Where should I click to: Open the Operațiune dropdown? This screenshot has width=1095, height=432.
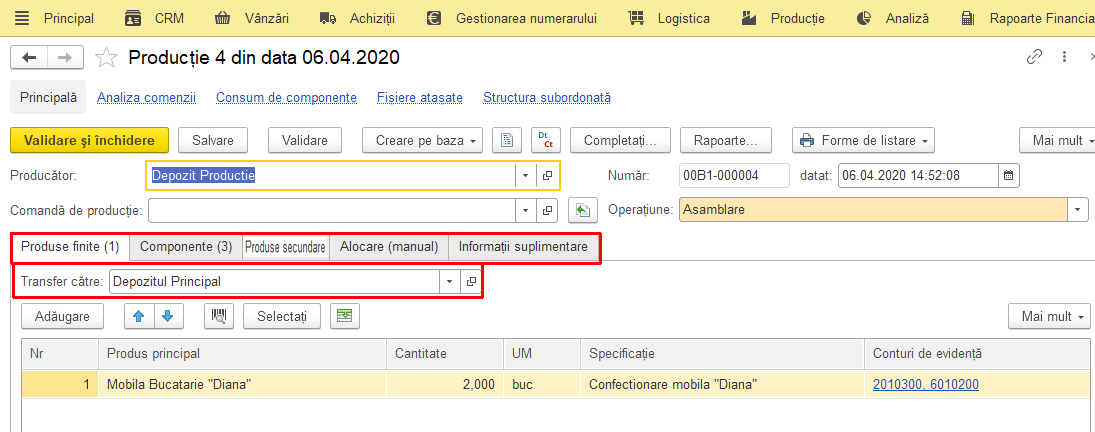pyautogui.click(x=1078, y=209)
